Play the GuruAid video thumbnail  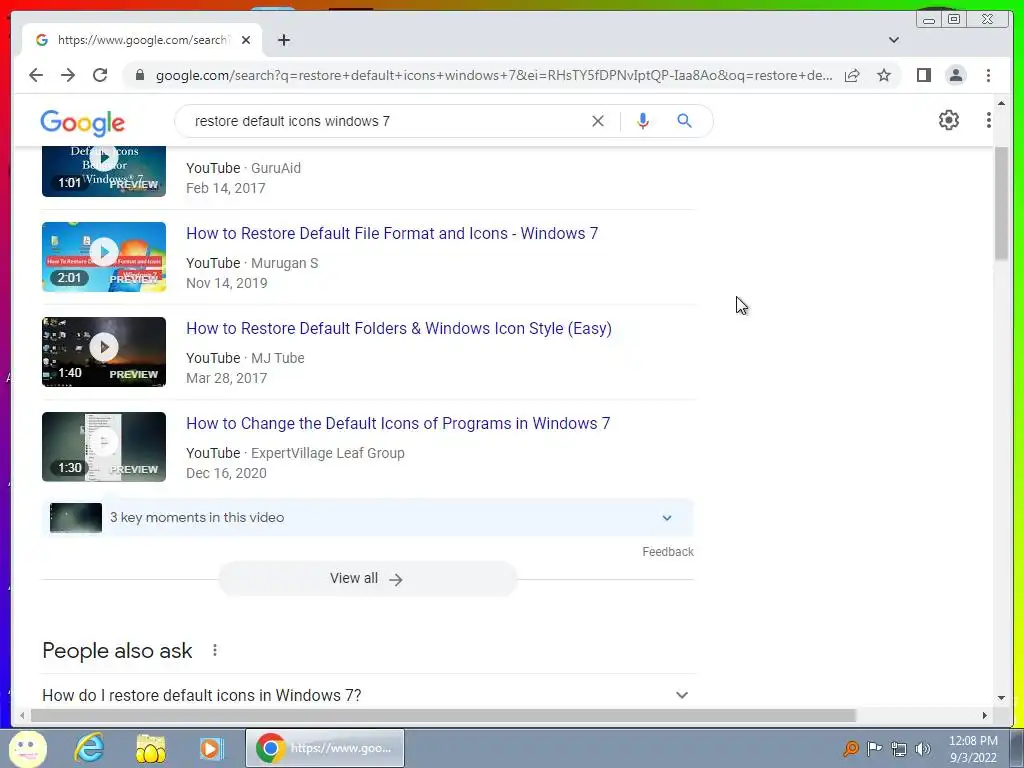click(104, 171)
